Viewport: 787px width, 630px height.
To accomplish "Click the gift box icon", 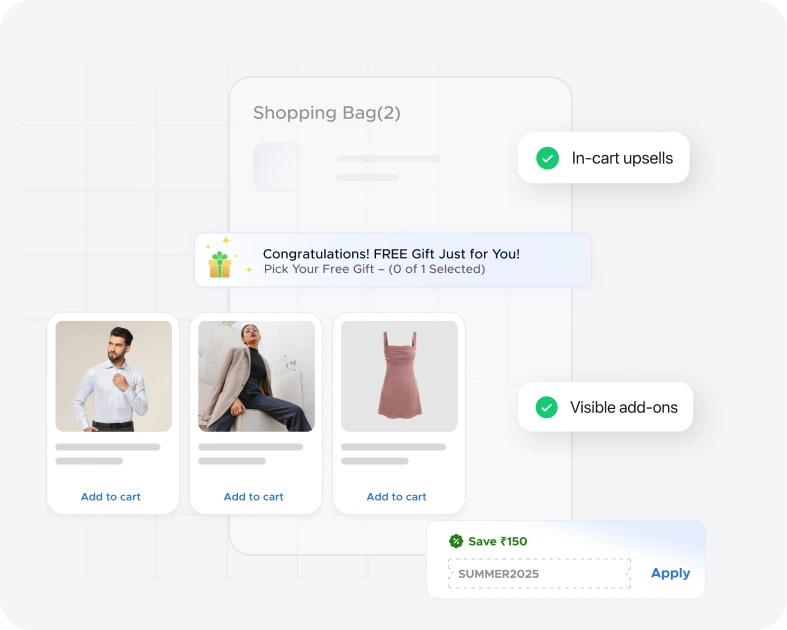I will tap(220, 264).
